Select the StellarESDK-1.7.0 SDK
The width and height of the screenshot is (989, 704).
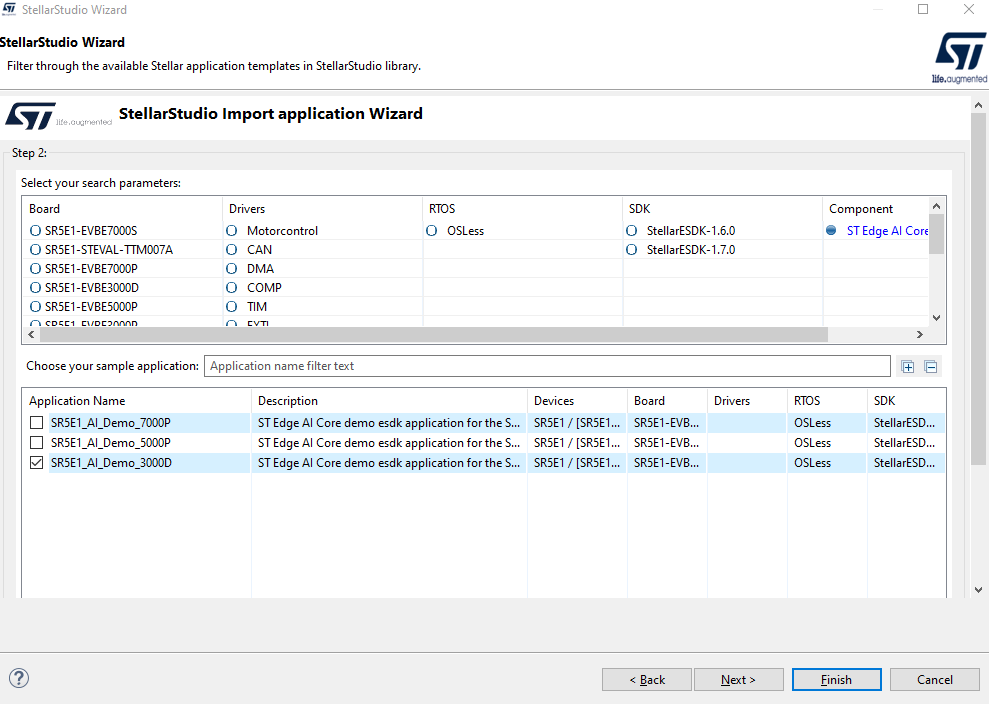tap(631, 249)
